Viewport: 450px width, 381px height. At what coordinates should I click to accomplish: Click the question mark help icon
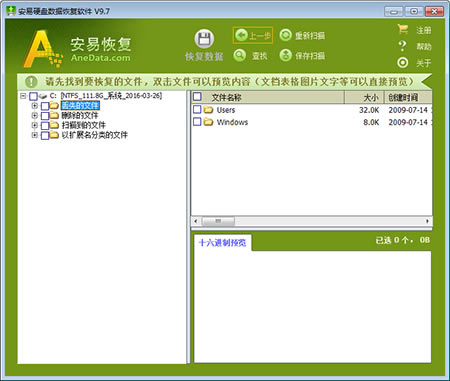pos(403,46)
